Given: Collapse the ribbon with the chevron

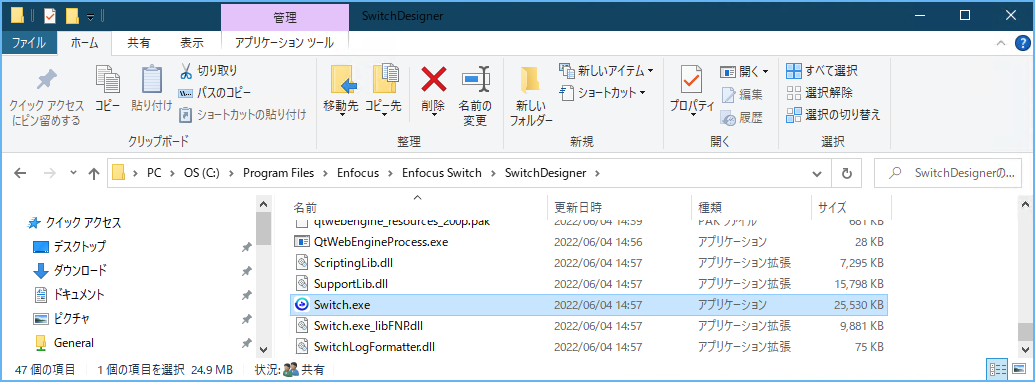Looking at the screenshot, I should pos(1001,43).
